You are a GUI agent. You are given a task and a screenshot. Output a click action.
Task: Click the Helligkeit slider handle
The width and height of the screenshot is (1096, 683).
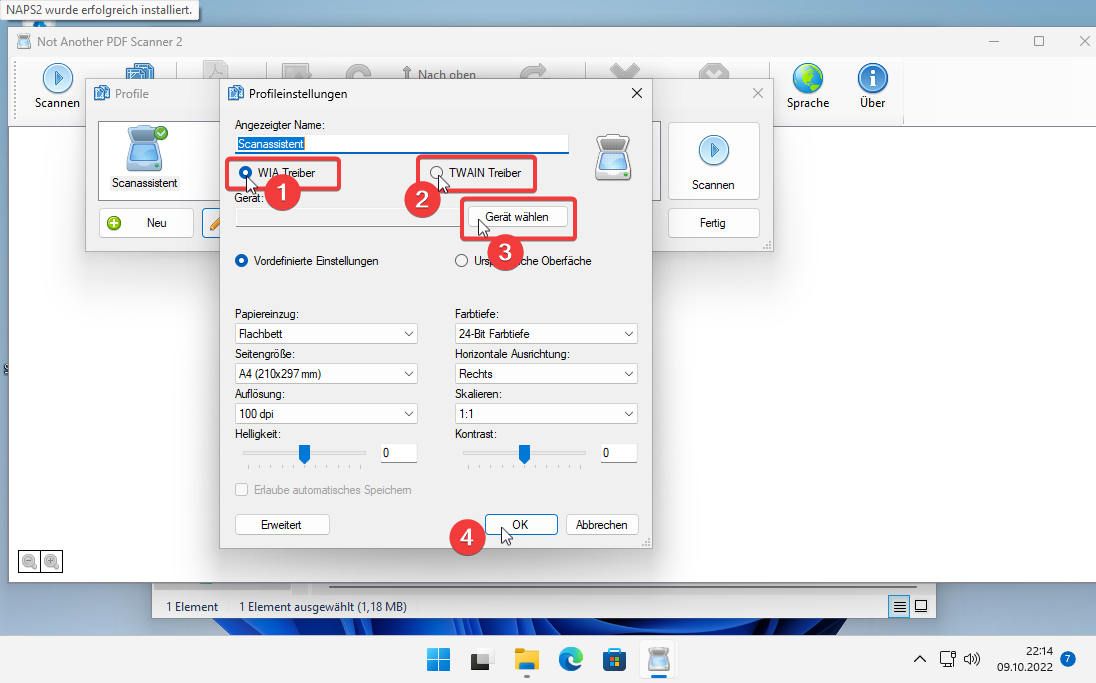[304, 454]
